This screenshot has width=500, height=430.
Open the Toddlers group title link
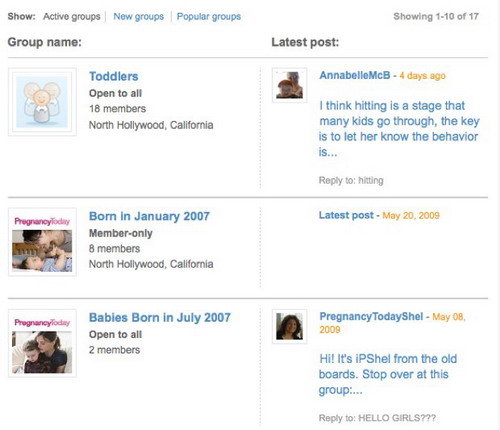tap(114, 76)
